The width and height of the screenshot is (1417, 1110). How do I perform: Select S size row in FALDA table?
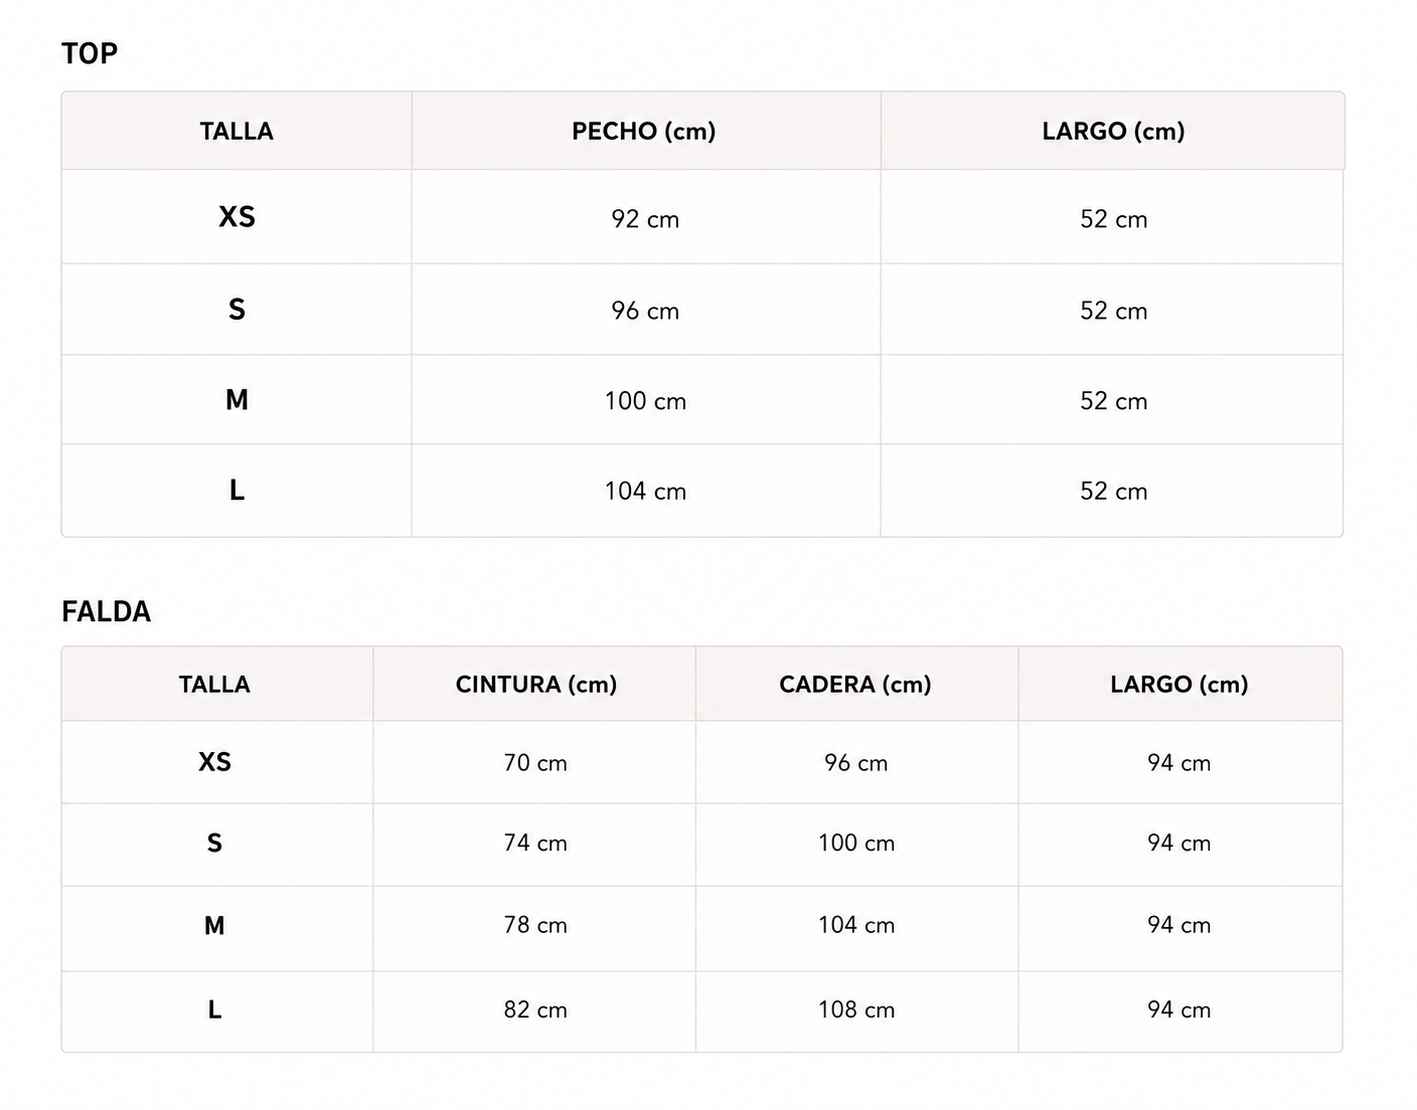click(x=702, y=844)
